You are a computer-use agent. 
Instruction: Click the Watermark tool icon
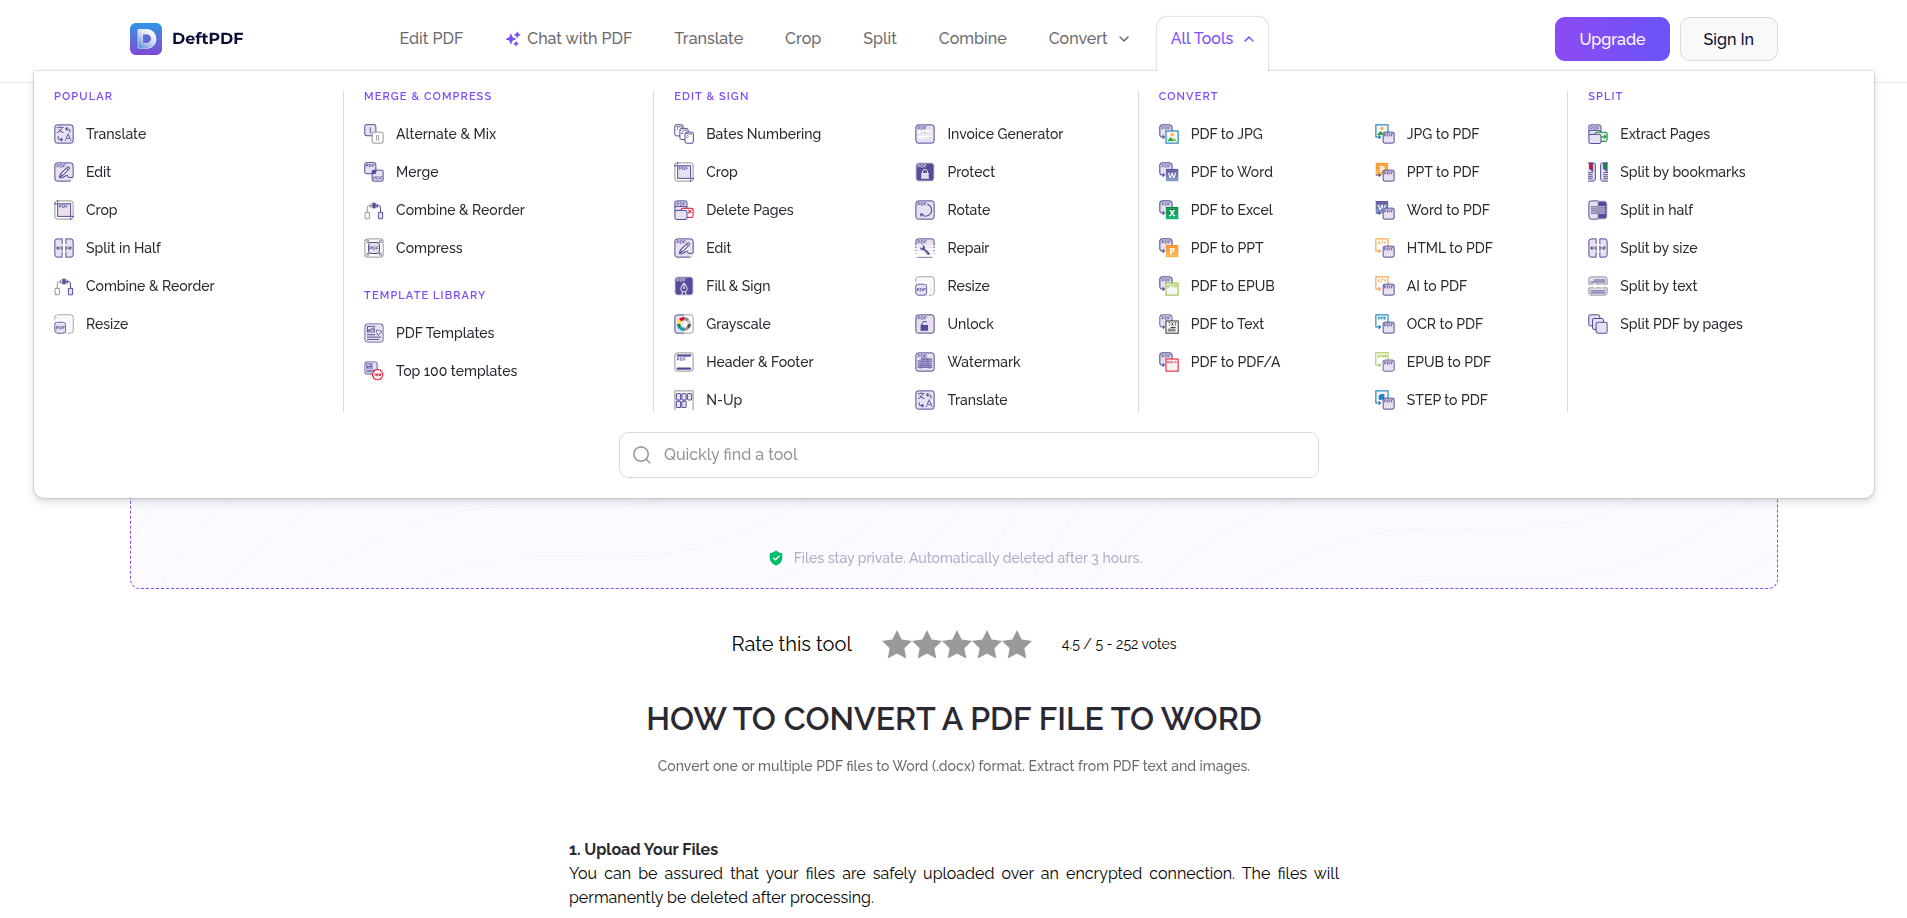(x=925, y=361)
